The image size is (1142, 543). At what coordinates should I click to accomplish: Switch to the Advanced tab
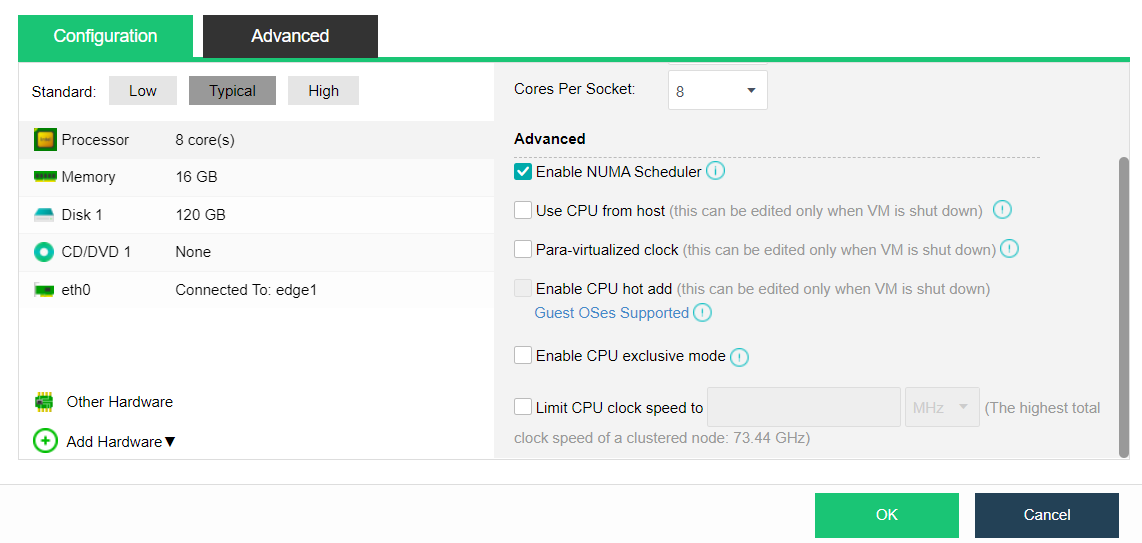290,36
